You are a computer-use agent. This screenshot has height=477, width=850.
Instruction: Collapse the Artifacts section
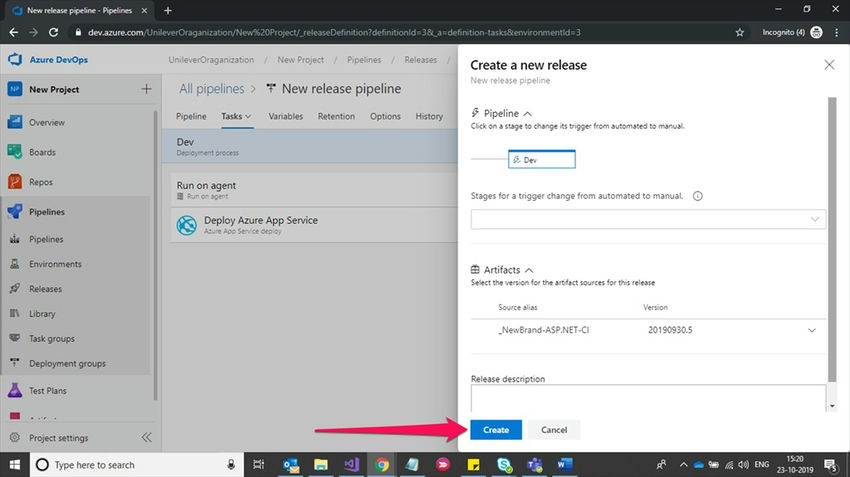click(x=529, y=270)
